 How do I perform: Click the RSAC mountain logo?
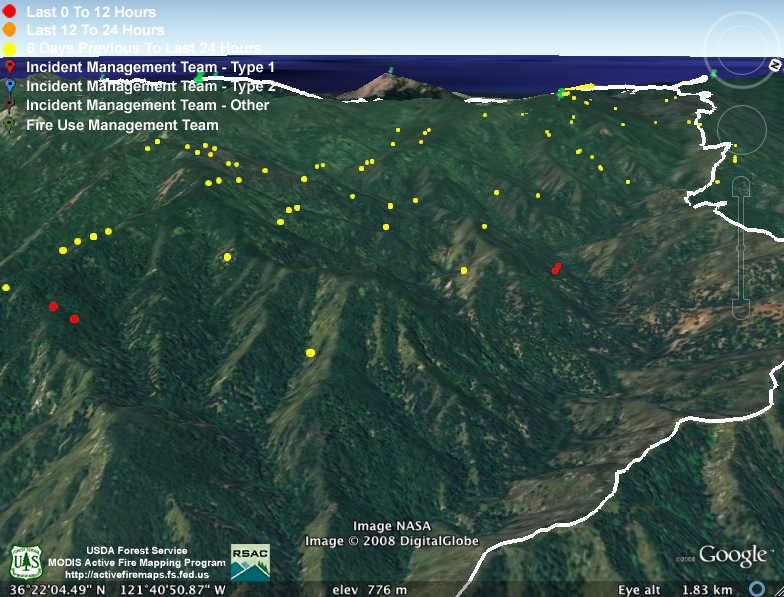point(250,562)
